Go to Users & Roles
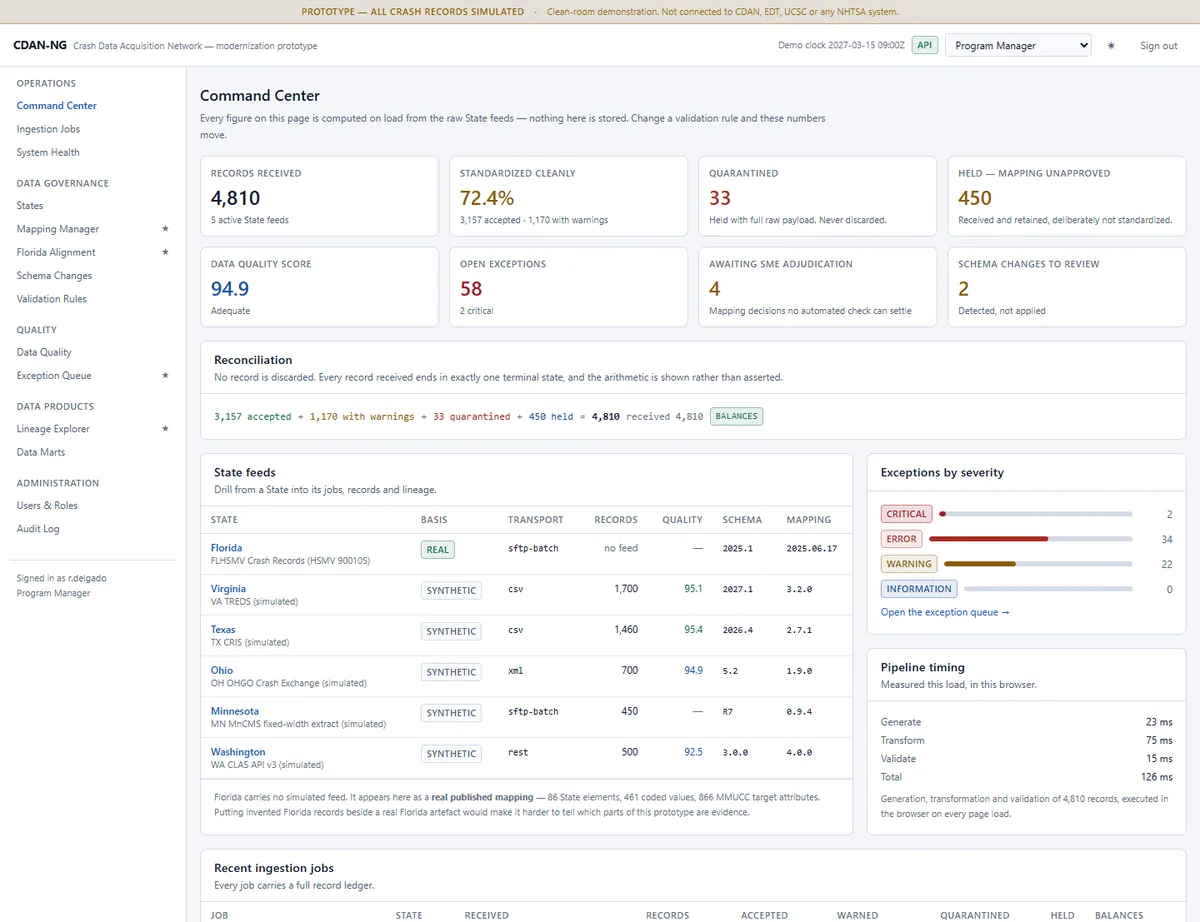The height and width of the screenshot is (922, 1200). [47, 506]
